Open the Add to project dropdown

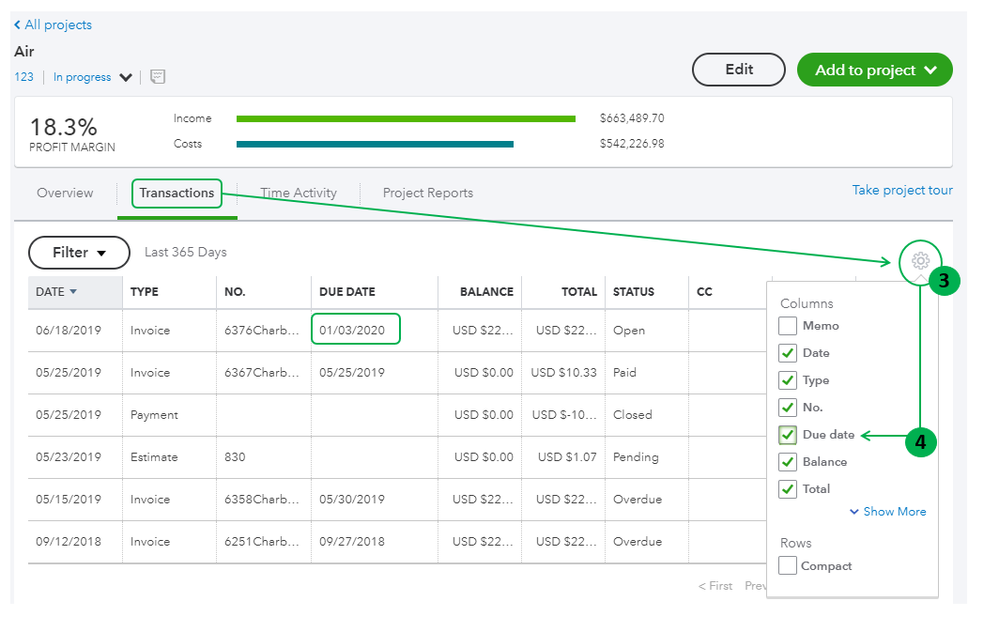(874, 70)
